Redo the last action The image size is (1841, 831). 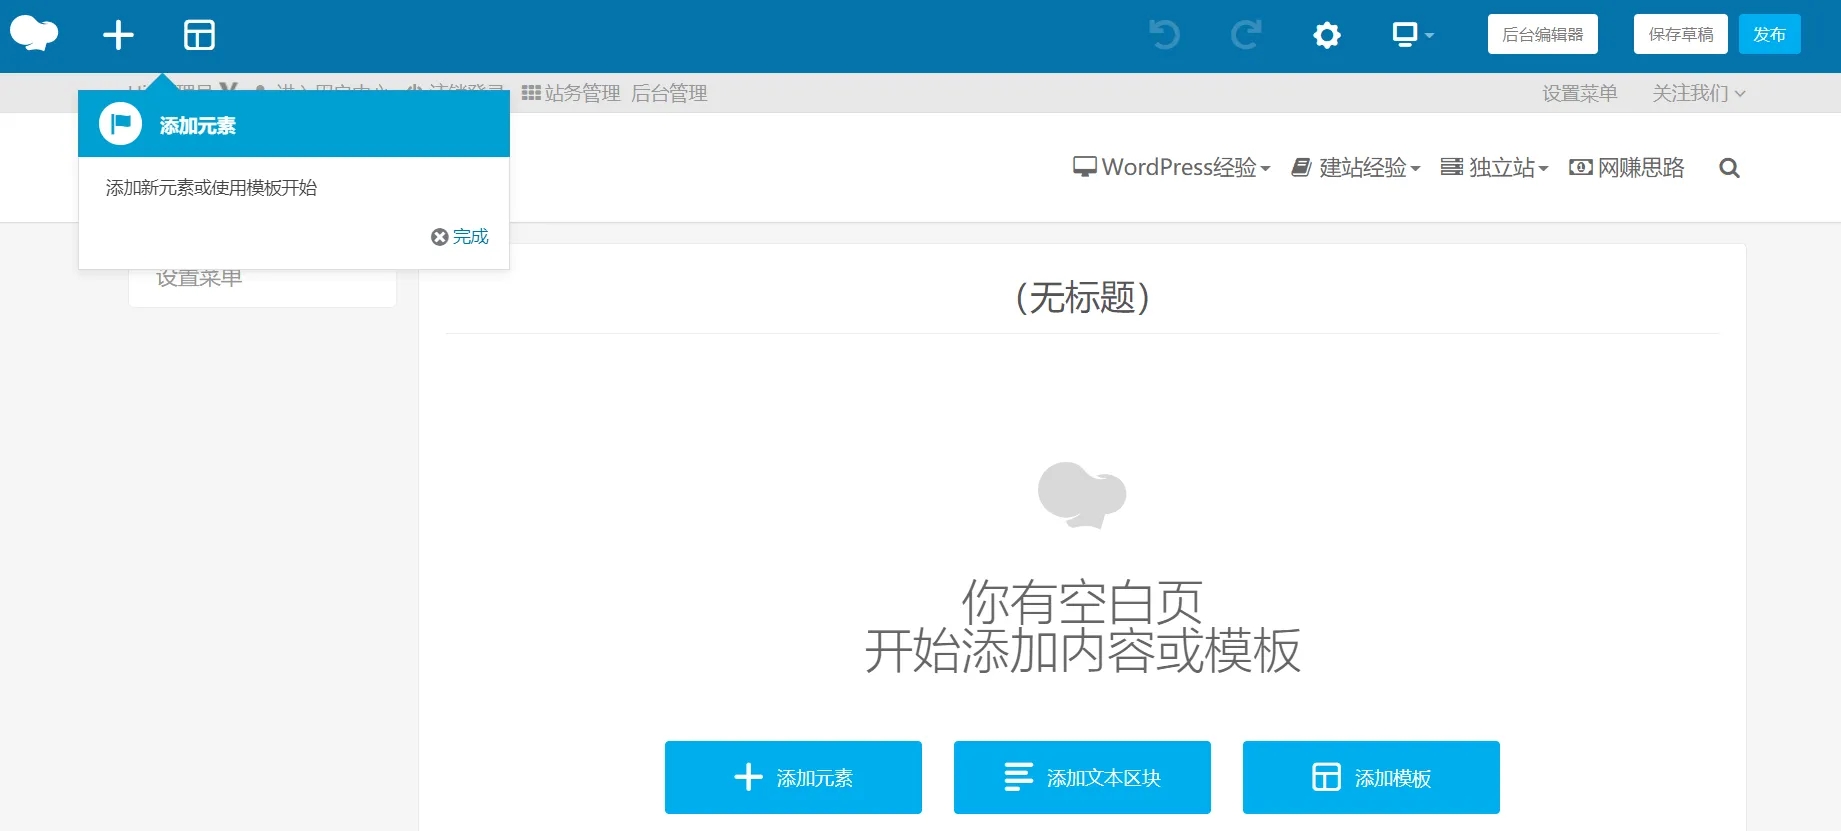tap(1246, 35)
